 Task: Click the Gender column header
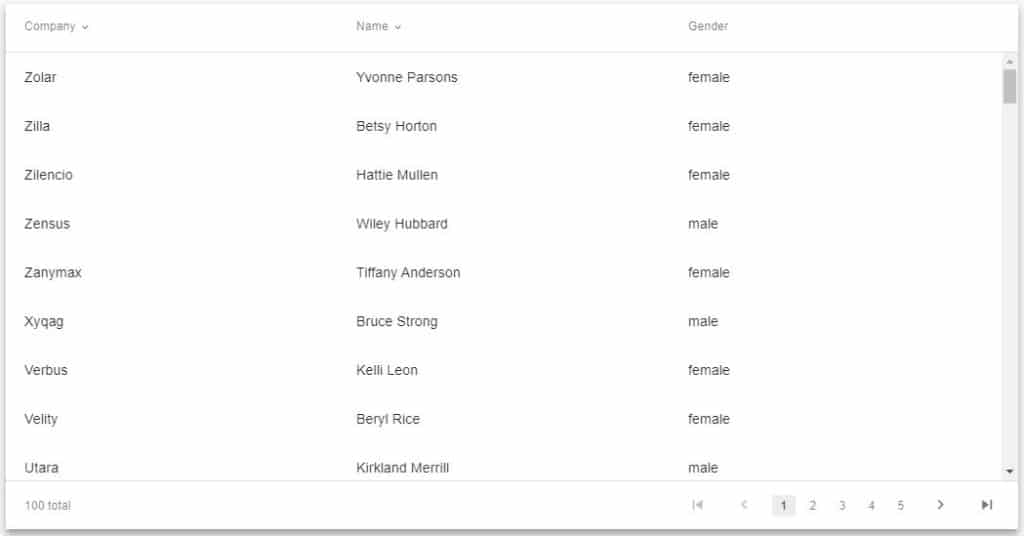[708, 26]
